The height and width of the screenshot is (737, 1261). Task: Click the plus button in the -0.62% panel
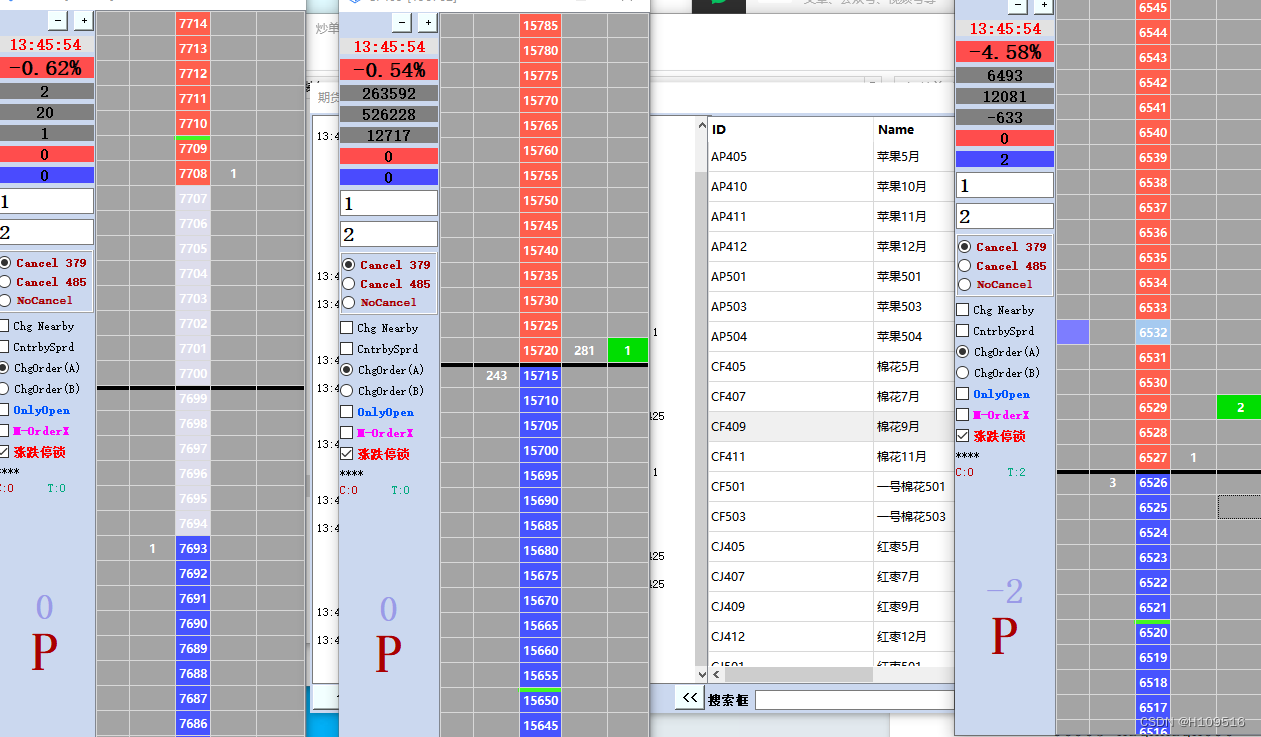[x=83, y=20]
